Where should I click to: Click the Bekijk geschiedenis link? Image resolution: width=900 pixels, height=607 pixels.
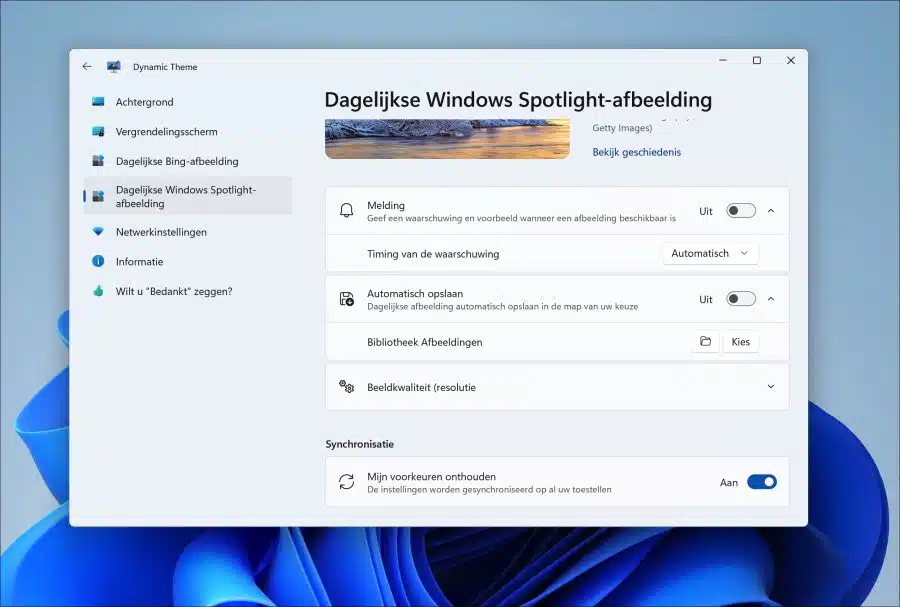pos(637,152)
